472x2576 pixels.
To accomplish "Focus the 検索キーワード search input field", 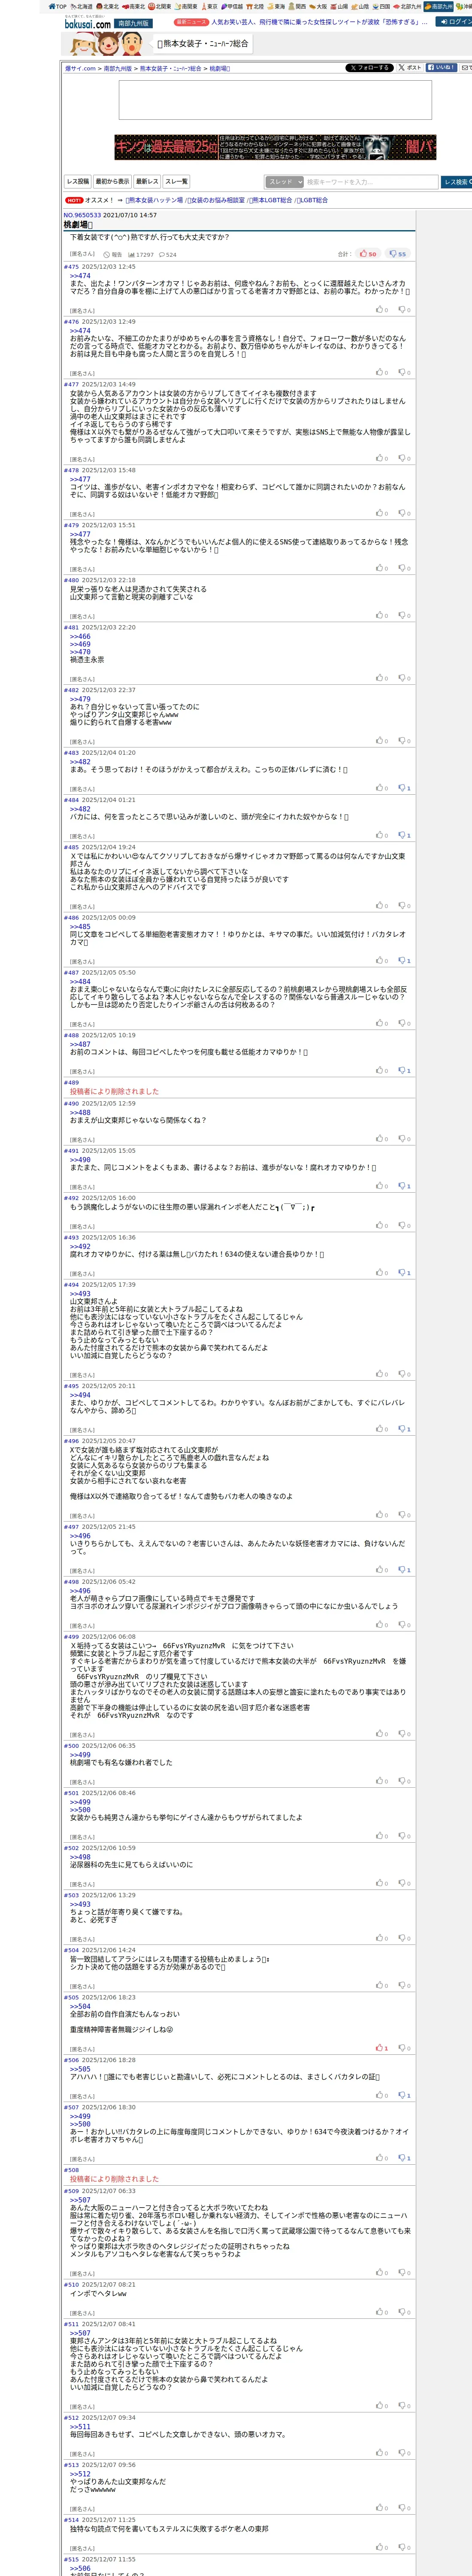I will click(371, 182).
